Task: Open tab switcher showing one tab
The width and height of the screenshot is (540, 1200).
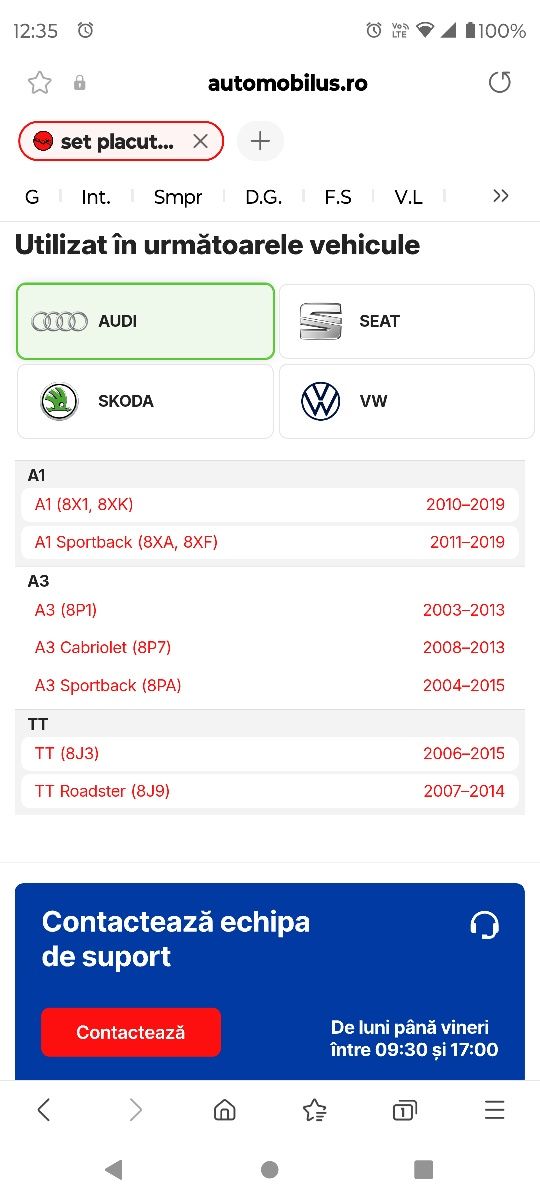Action: click(404, 1110)
